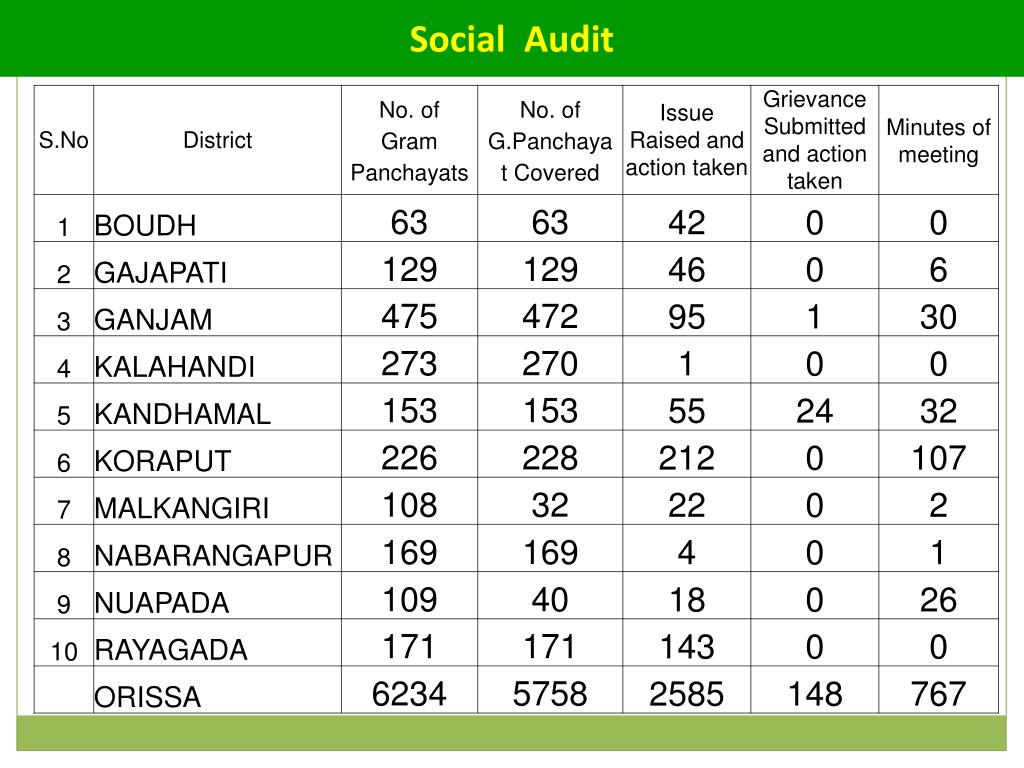Viewport: 1024px width, 768px height.
Task: Click MALKANGIRI's covered value 32
Action: (550, 505)
